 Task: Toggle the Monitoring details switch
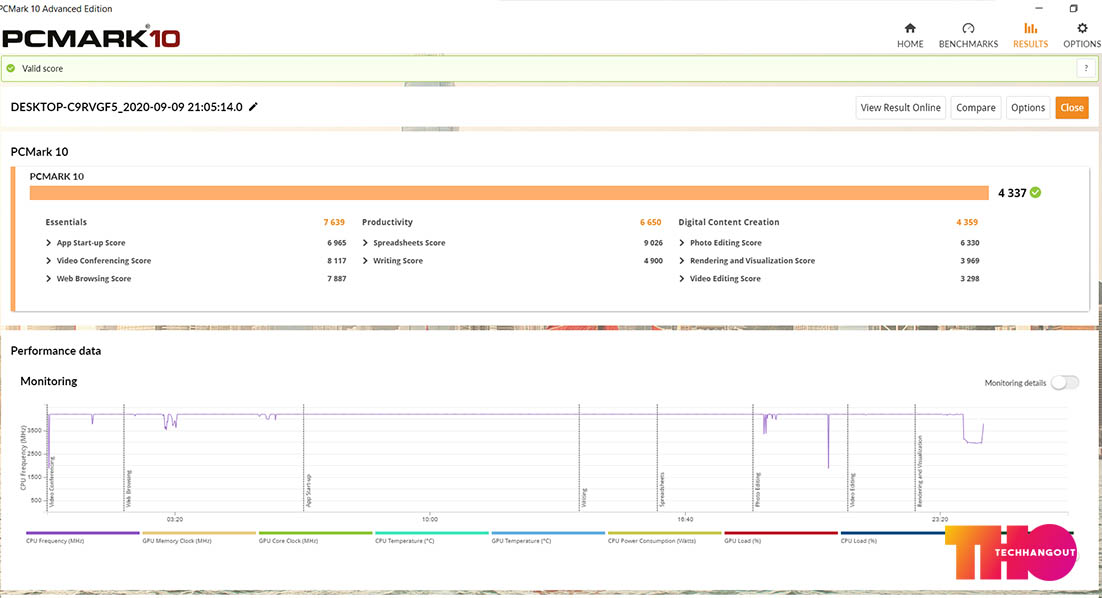coord(1064,382)
